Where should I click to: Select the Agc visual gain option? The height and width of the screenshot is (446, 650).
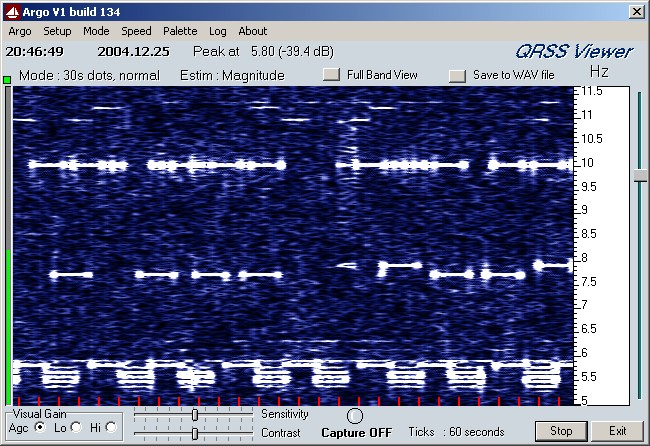pos(40,427)
